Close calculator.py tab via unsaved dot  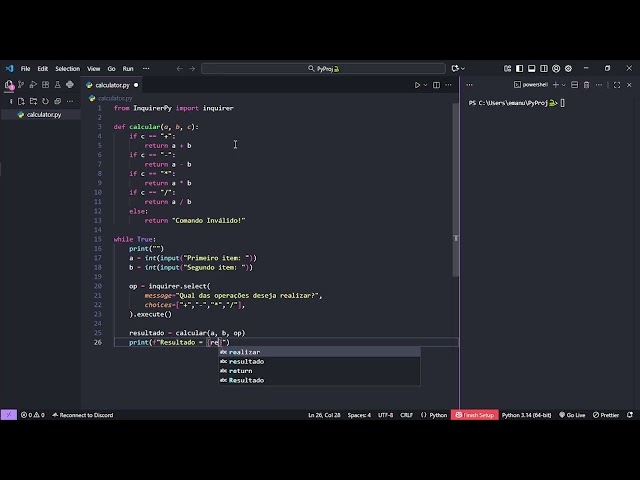click(136, 85)
